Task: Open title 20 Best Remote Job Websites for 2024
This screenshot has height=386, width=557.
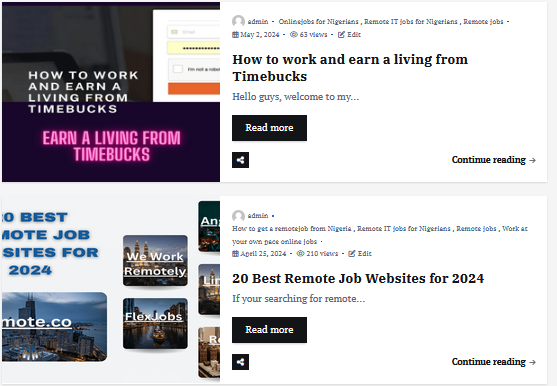Action: click(x=358, y=278)
